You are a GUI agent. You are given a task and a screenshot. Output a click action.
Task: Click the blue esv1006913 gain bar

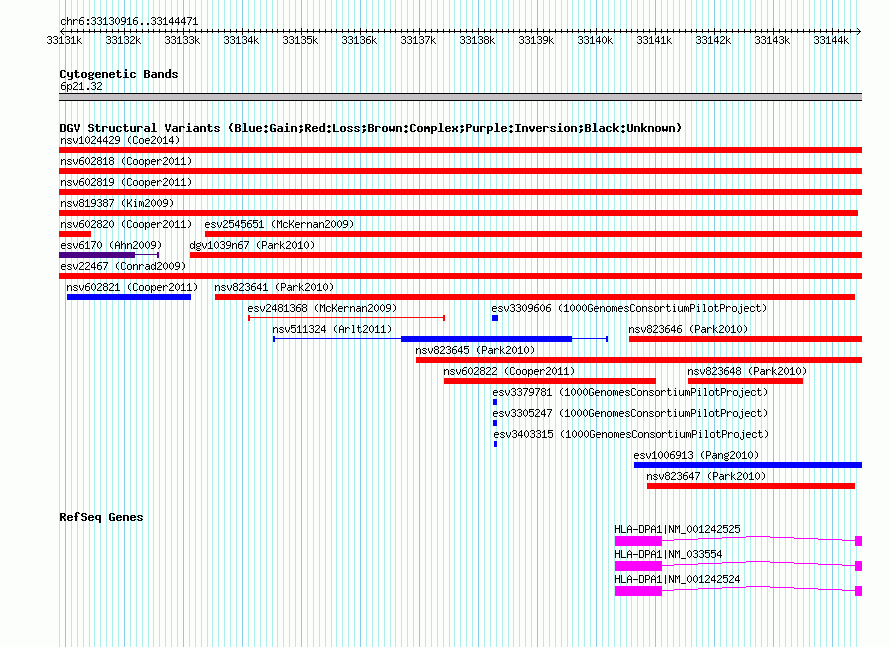[x=748, y=465]
